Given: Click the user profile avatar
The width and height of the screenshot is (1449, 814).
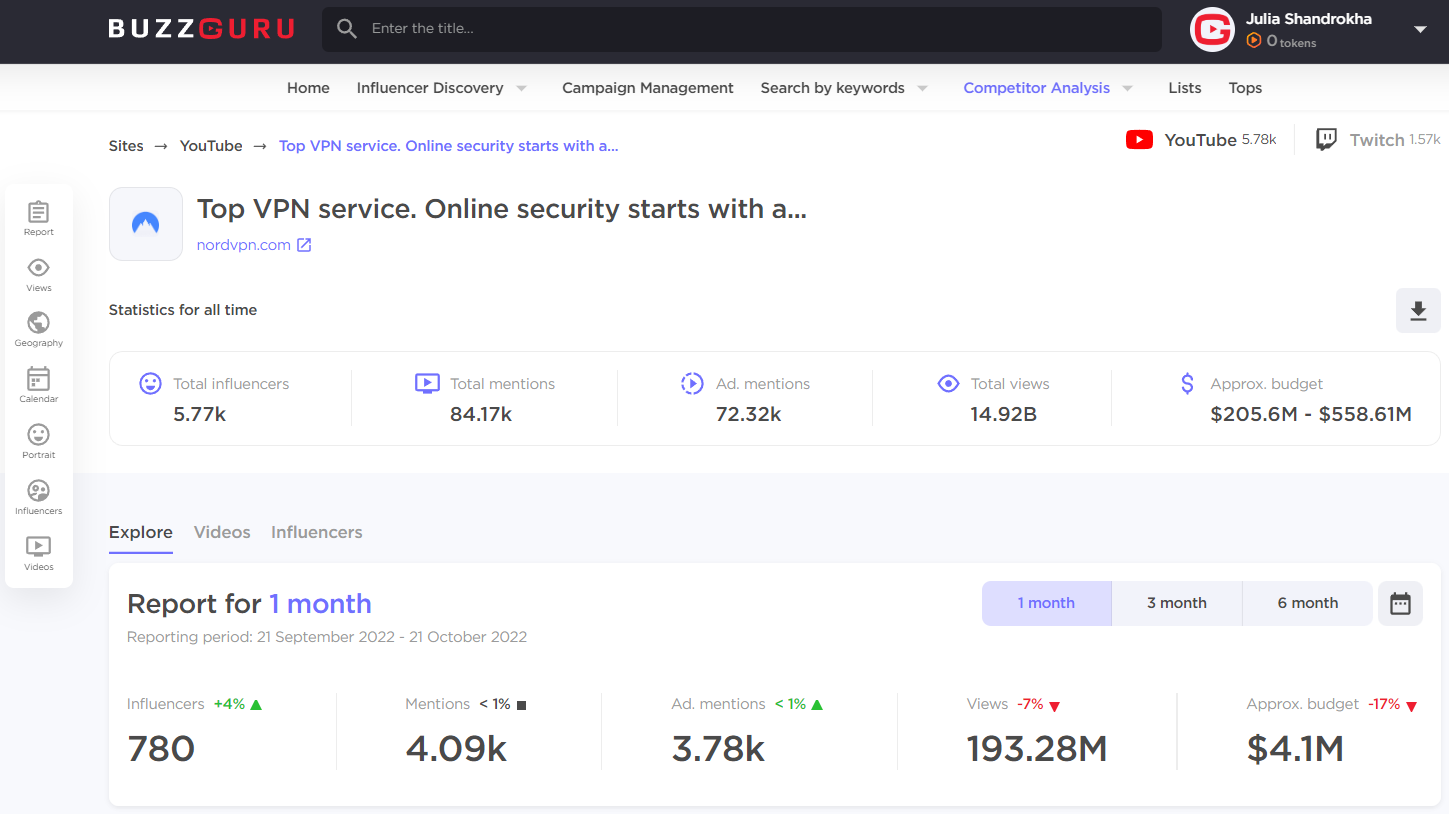Looking at the screenshot, I should 1212,30.
